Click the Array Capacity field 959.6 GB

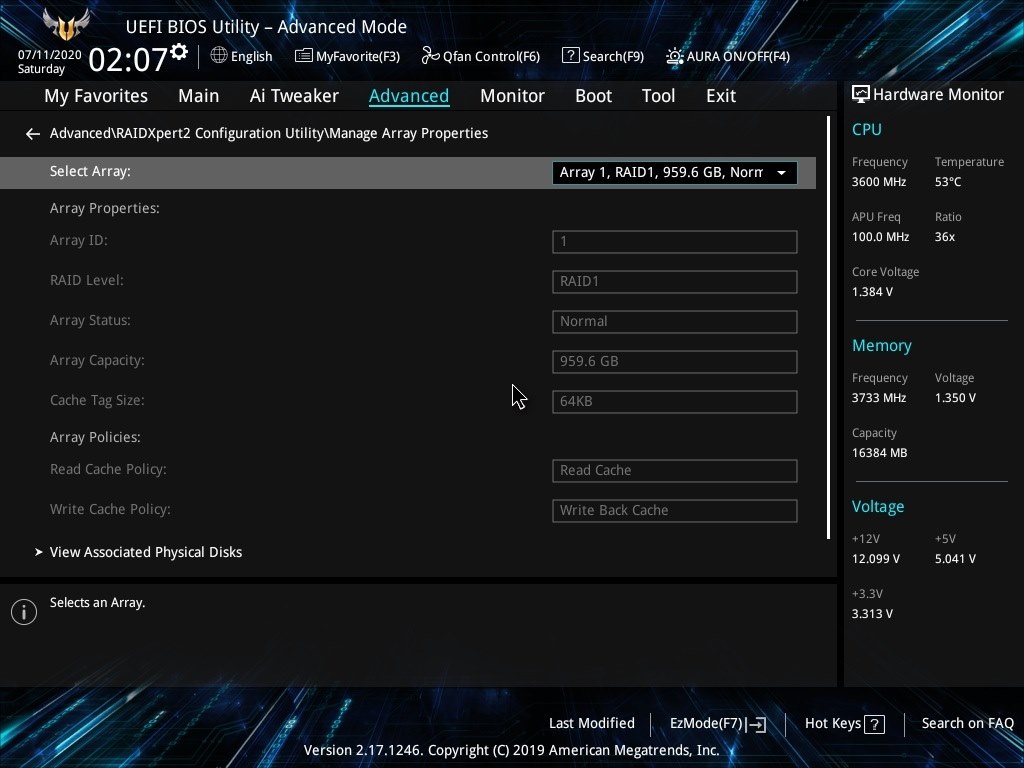(x=675, y=361)
